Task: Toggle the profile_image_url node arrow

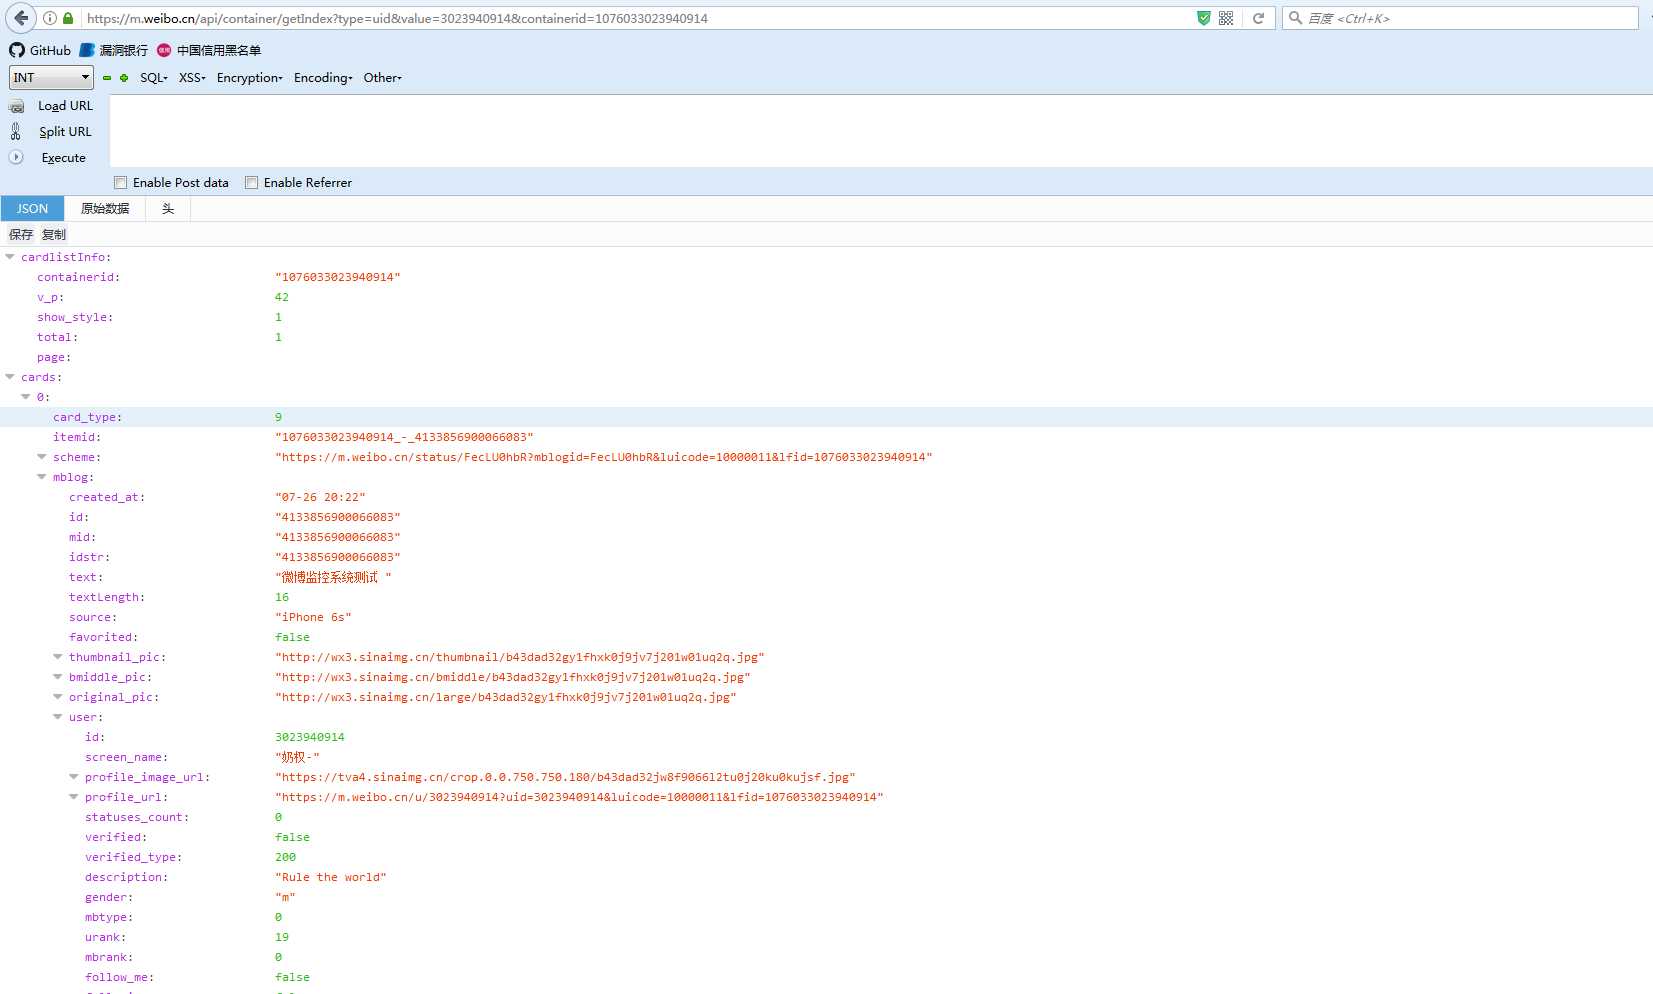Action: point(74,777)
